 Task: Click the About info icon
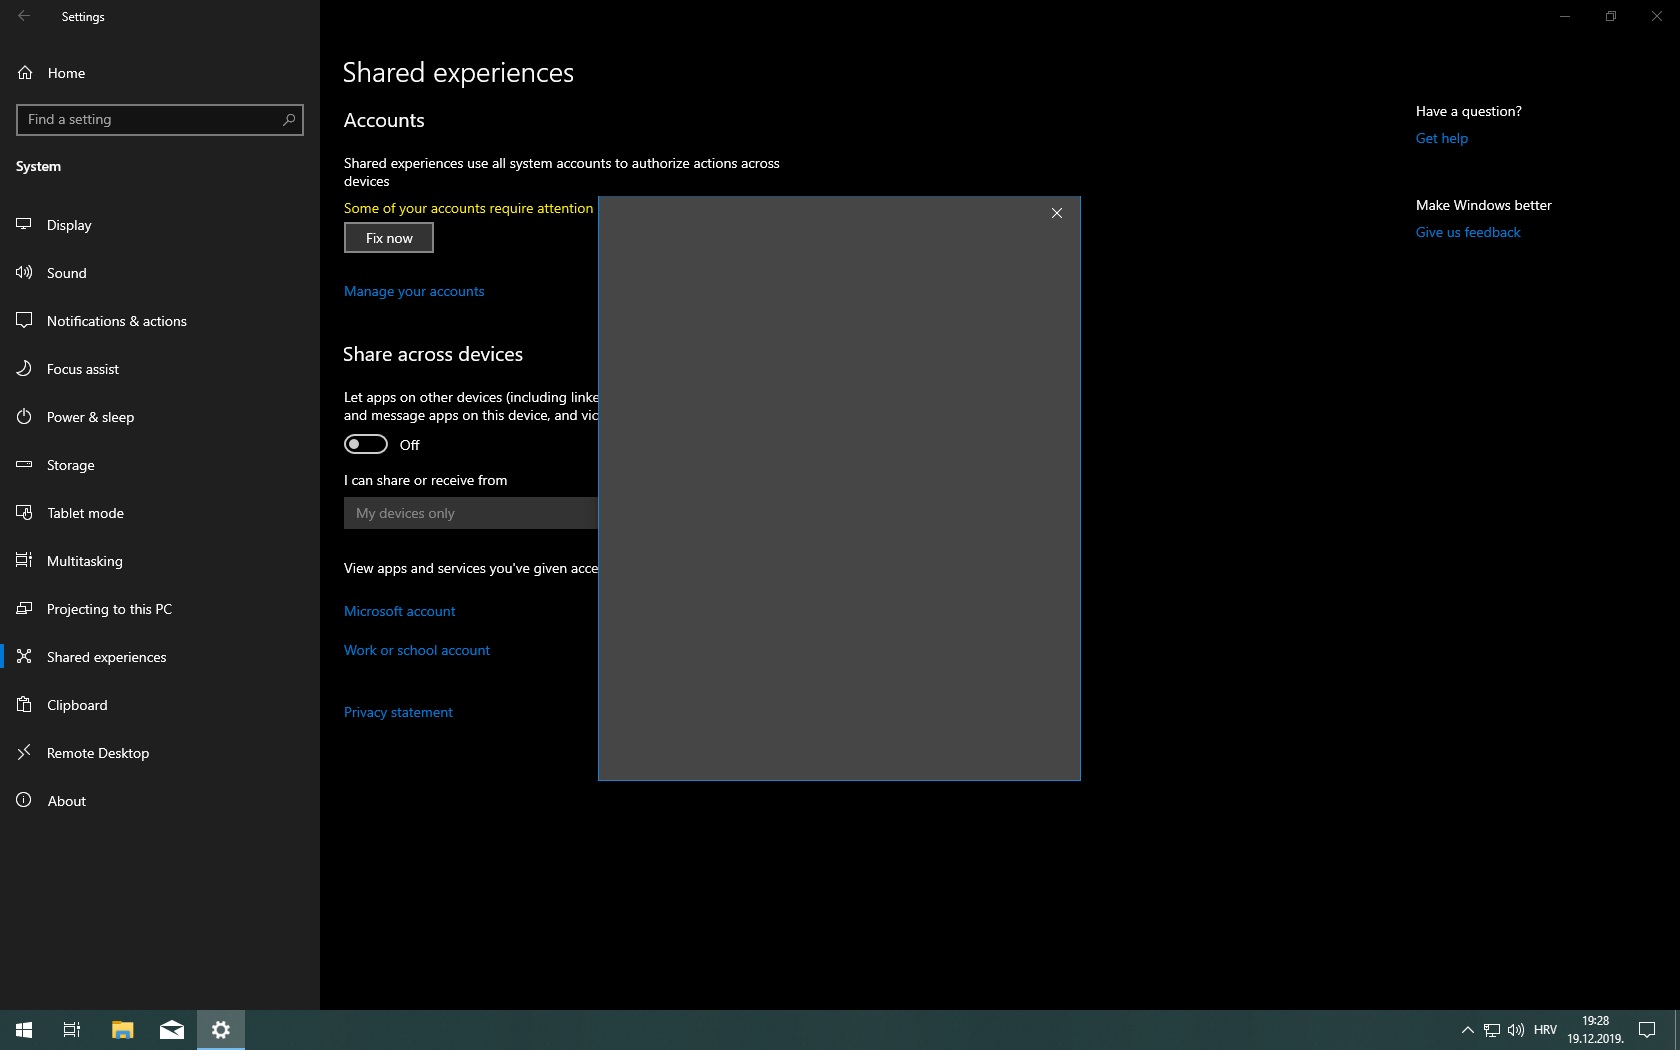click(x=24, y=801)
